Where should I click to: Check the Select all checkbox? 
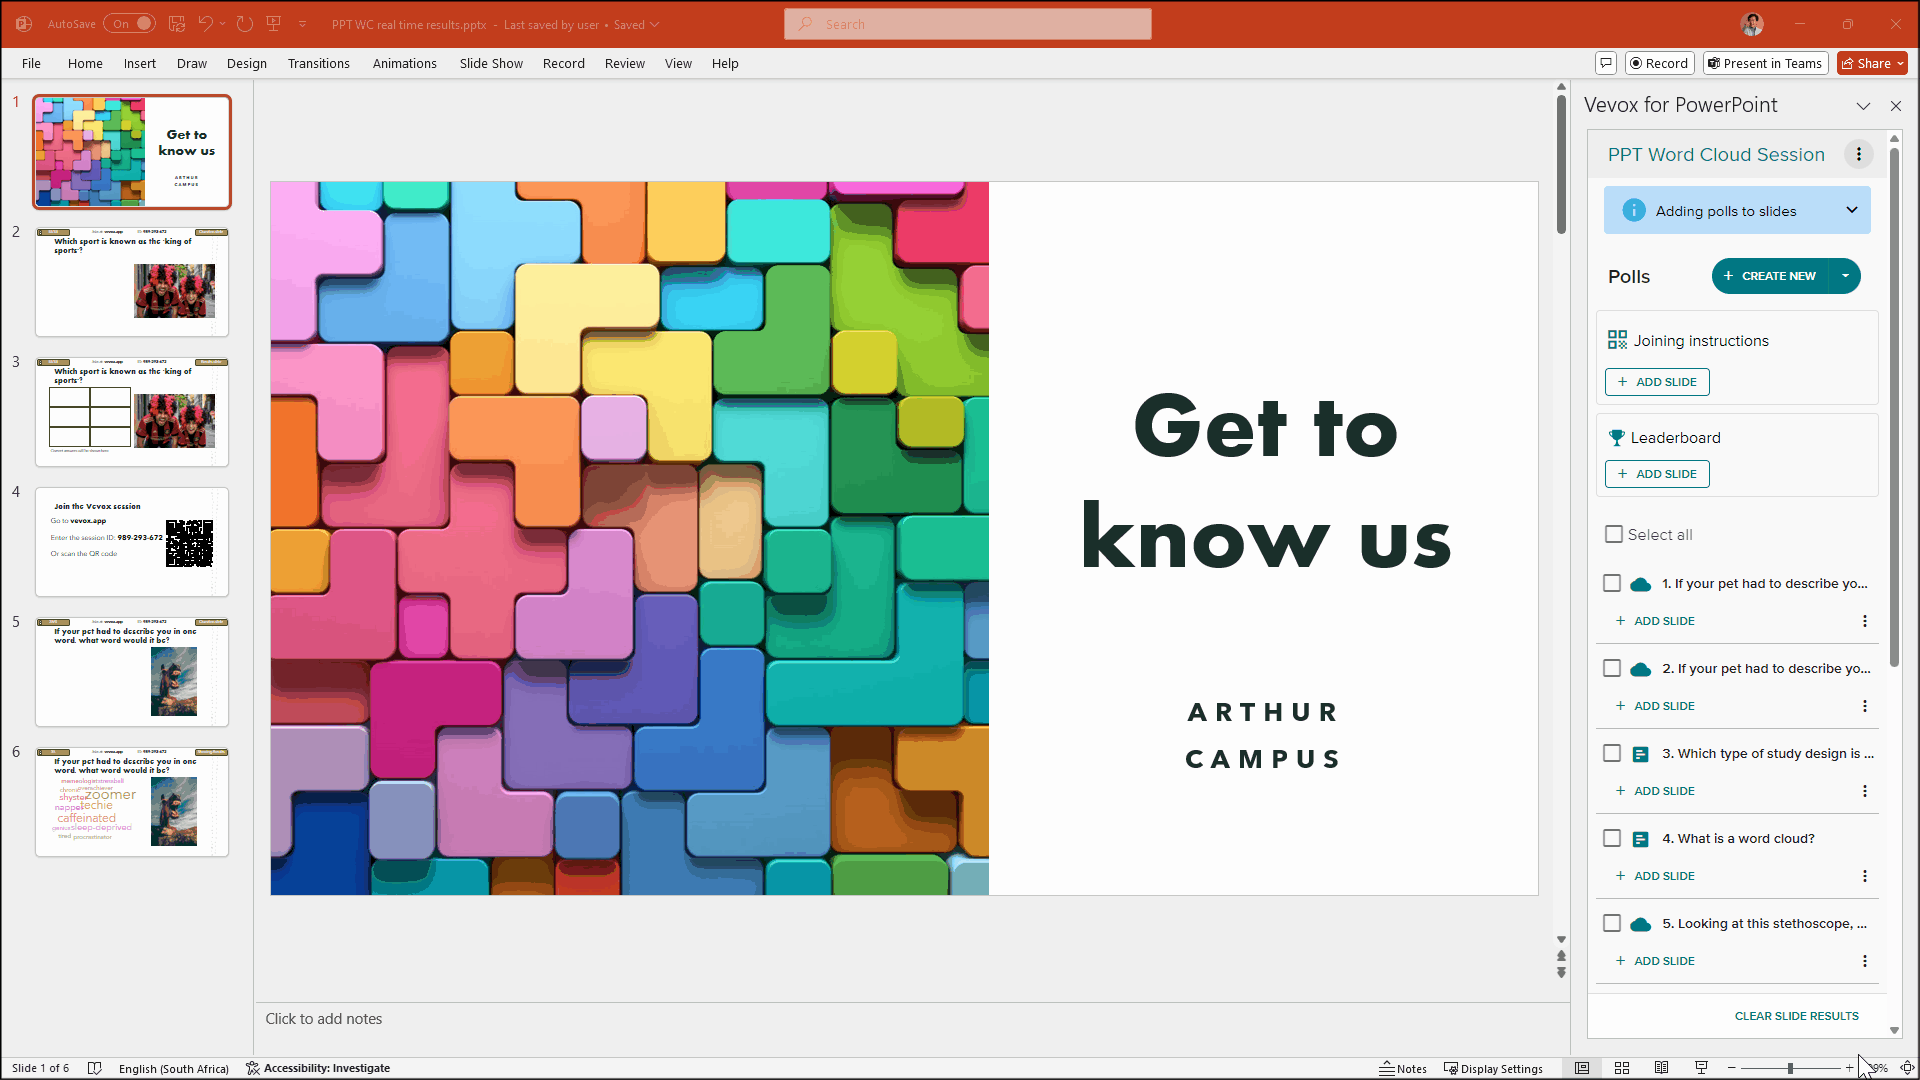[x=1614, y=534]
